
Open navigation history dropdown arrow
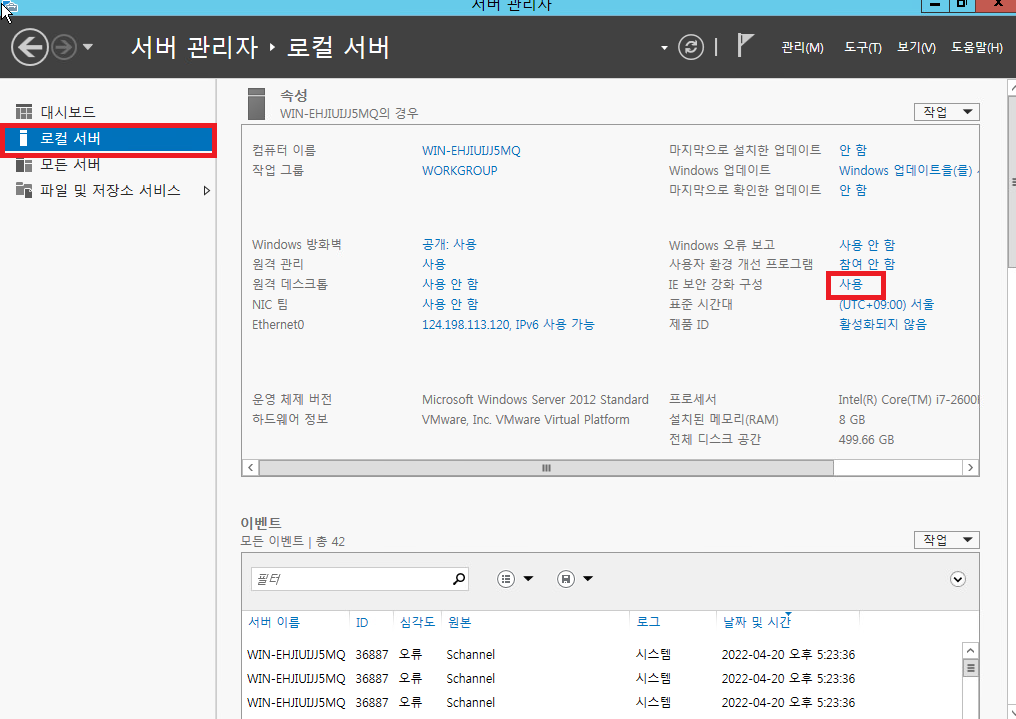(88, 47)
